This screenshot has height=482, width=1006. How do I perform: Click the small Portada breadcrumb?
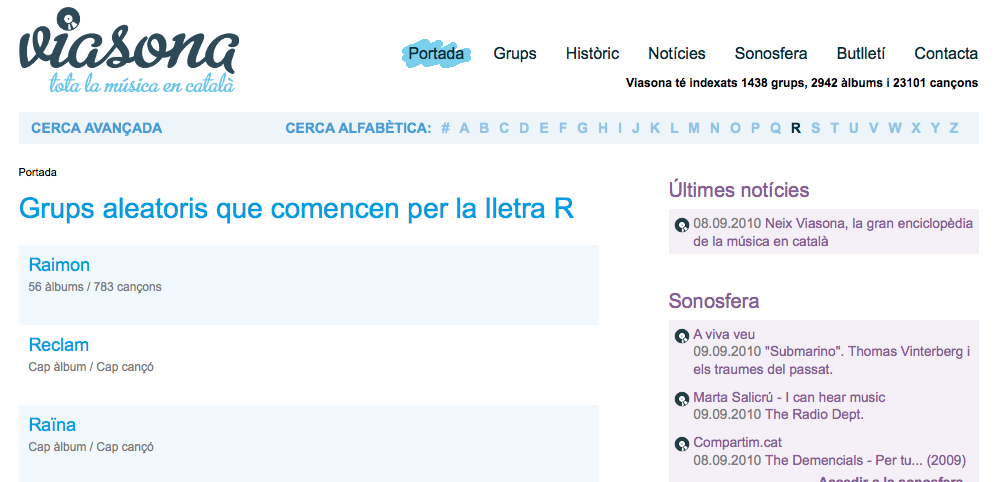pyautogui.click(x=38, y=173)
